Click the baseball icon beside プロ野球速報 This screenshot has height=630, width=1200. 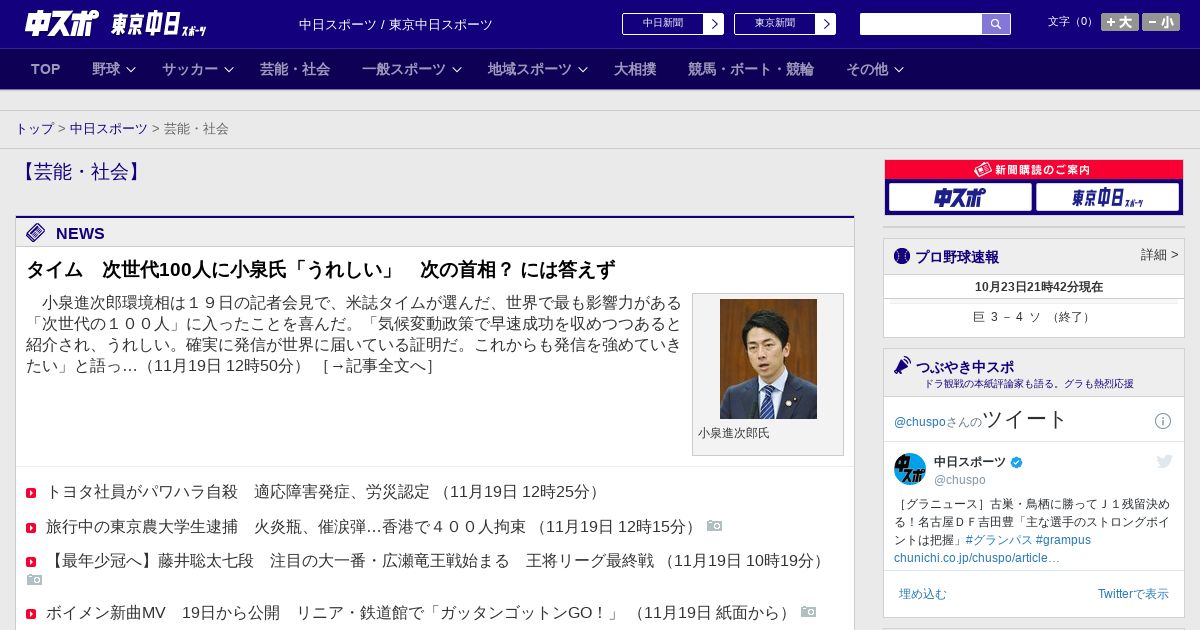902,256
